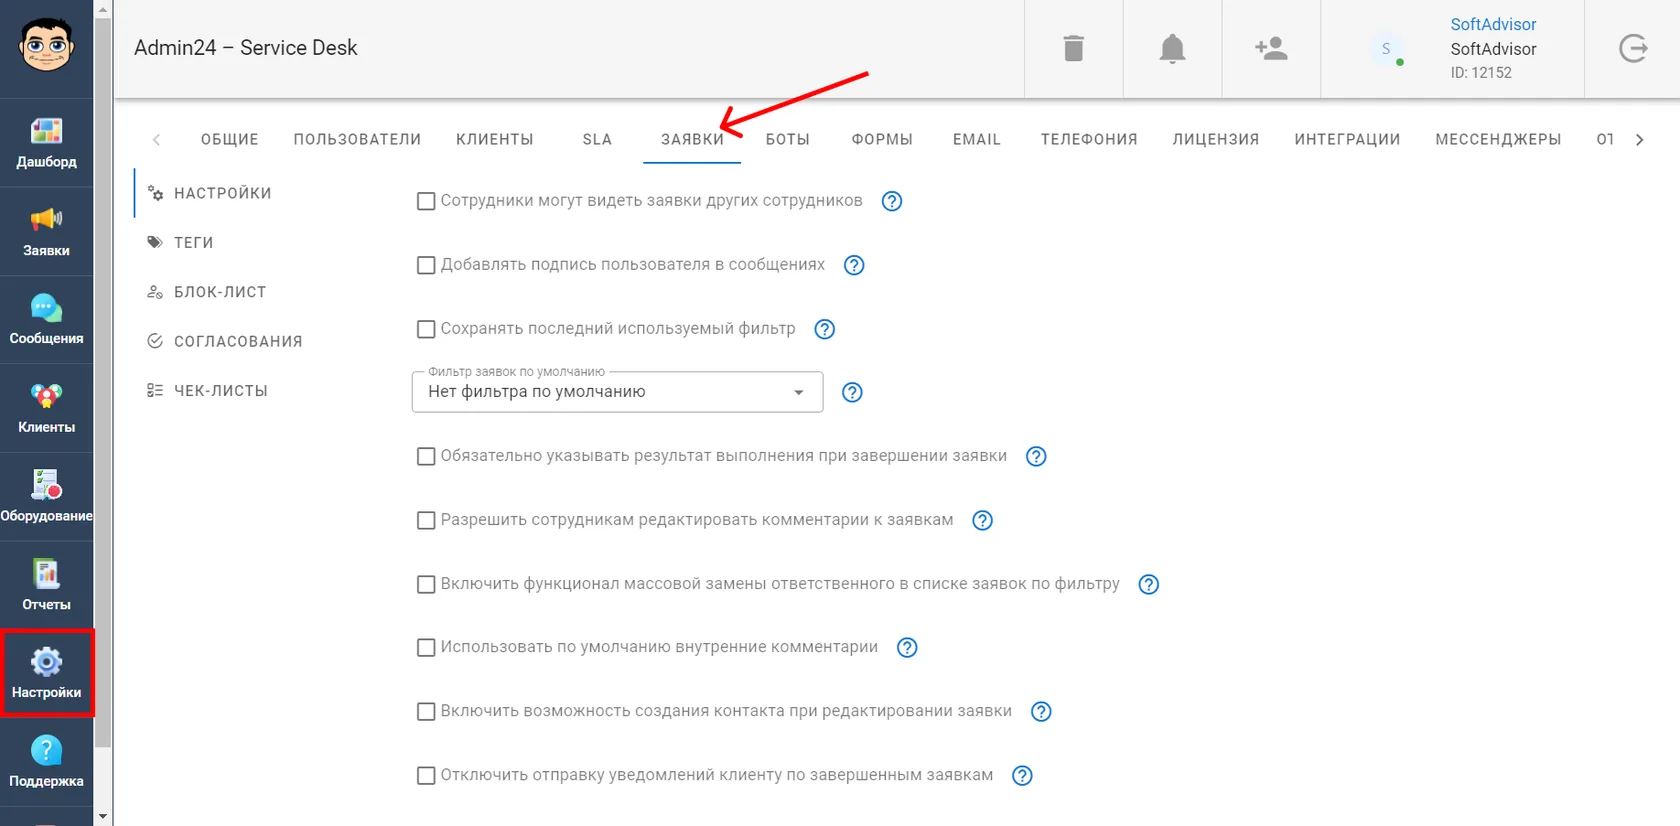1680x826 pixels.
Task: Open the Дашборд section in sidebar
Action: 46,143
